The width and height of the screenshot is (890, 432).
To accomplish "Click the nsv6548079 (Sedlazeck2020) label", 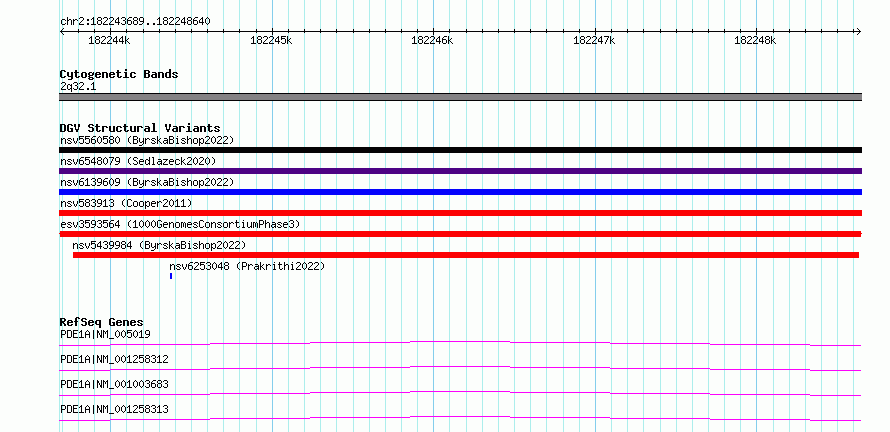I will (x=138, y=161).
